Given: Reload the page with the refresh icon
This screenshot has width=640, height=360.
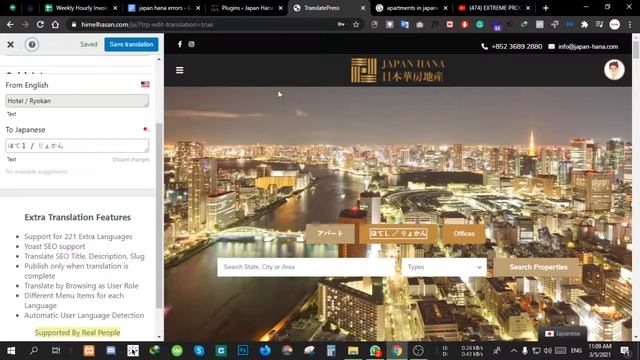Looking at the screenshot, I should click(40, 24).
